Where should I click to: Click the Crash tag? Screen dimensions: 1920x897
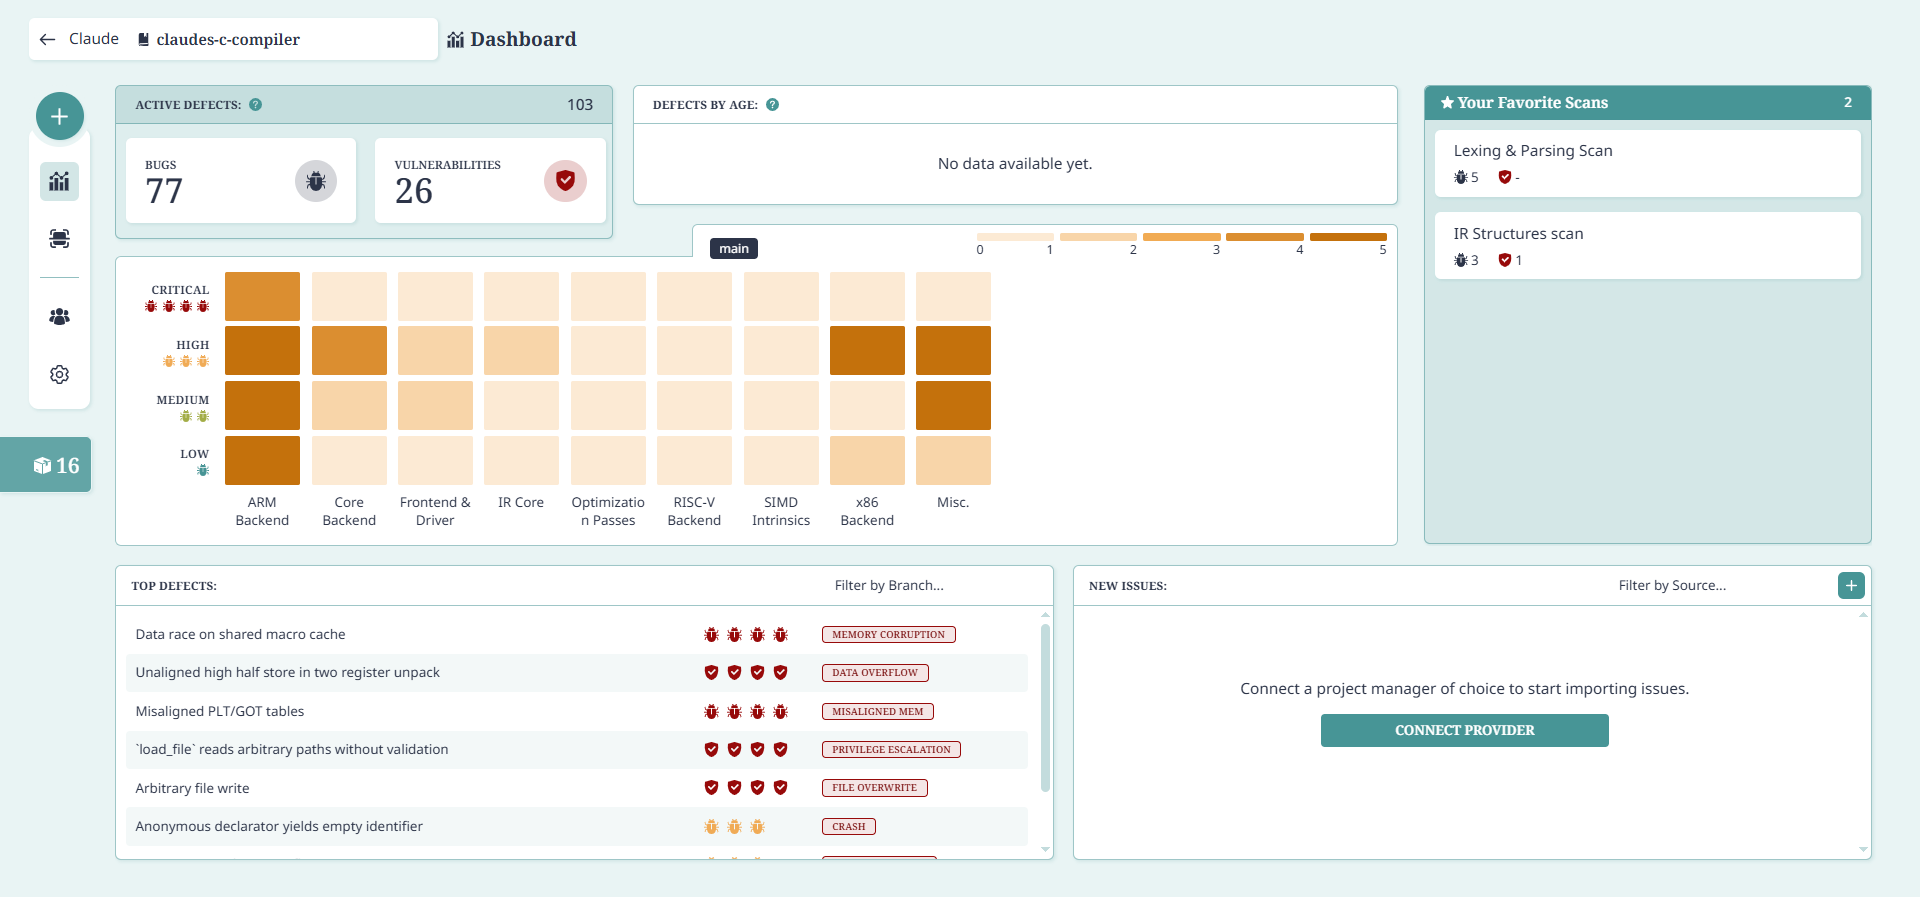coord(848,827)
